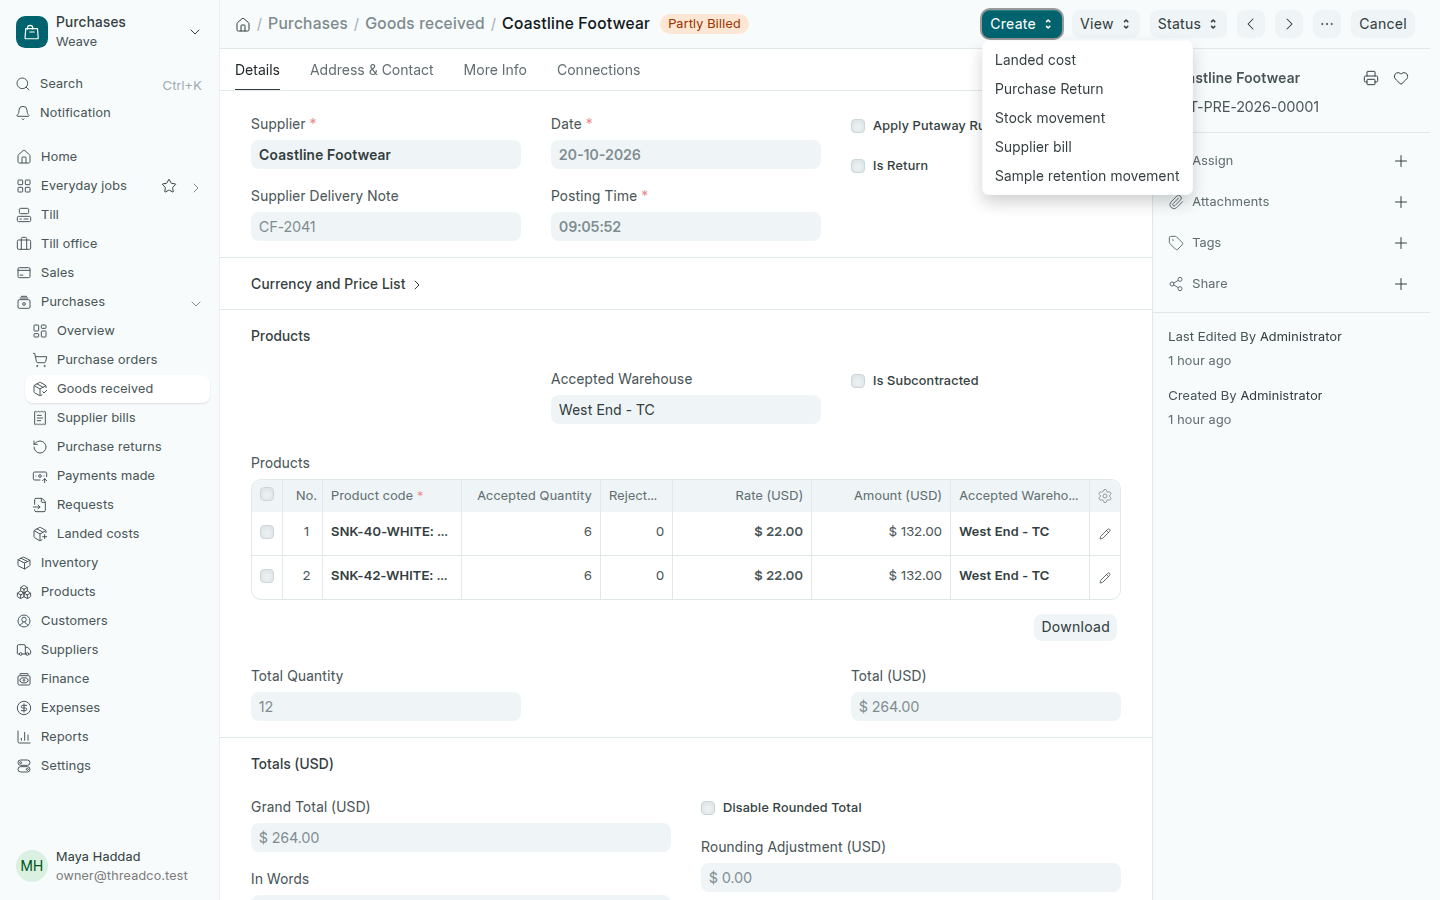The width and height of the screenshot is (1440, 900).
Task: Open the Status dropdown
Action: click(x=1187, y=24)
